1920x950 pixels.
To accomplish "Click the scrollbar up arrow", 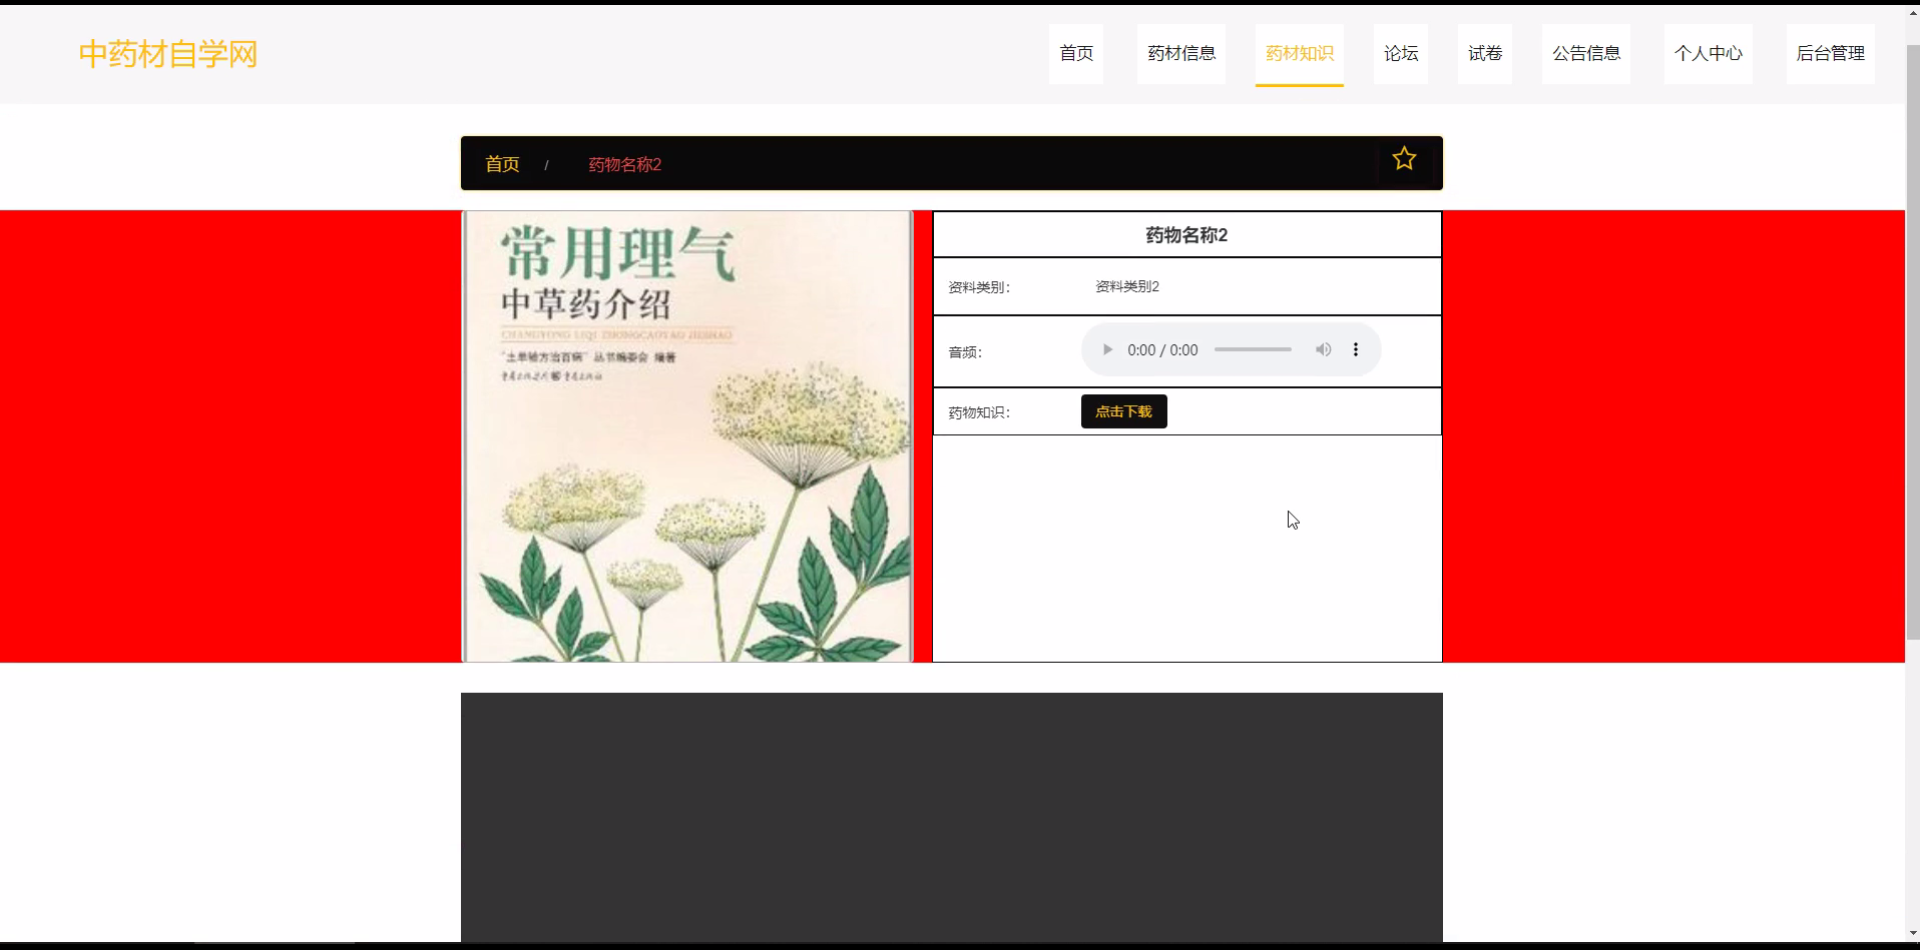I will tap(1912, 13).
